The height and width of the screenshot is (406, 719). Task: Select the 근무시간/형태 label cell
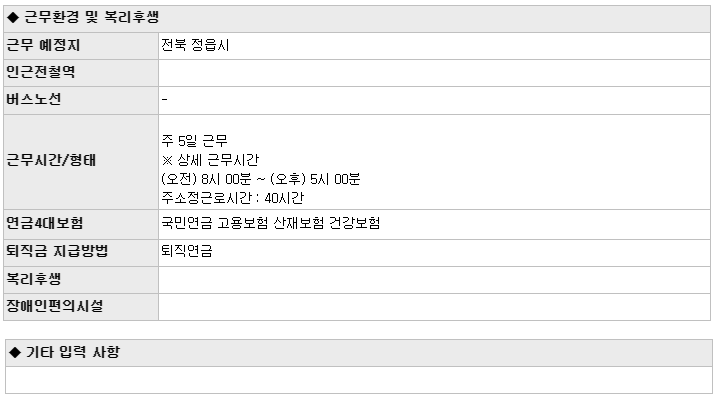[x=81, y=162]
